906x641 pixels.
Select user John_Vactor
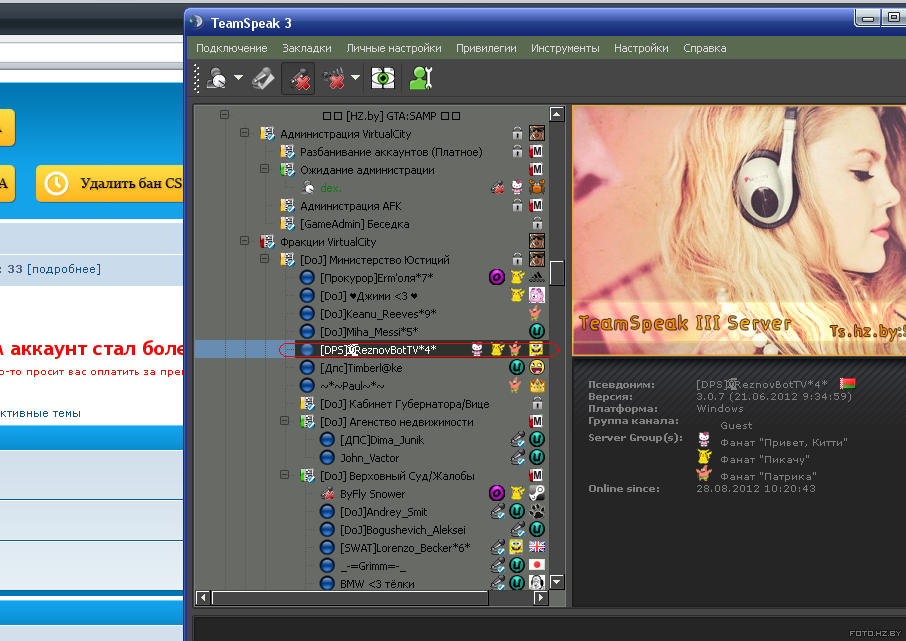click(370, 458)
